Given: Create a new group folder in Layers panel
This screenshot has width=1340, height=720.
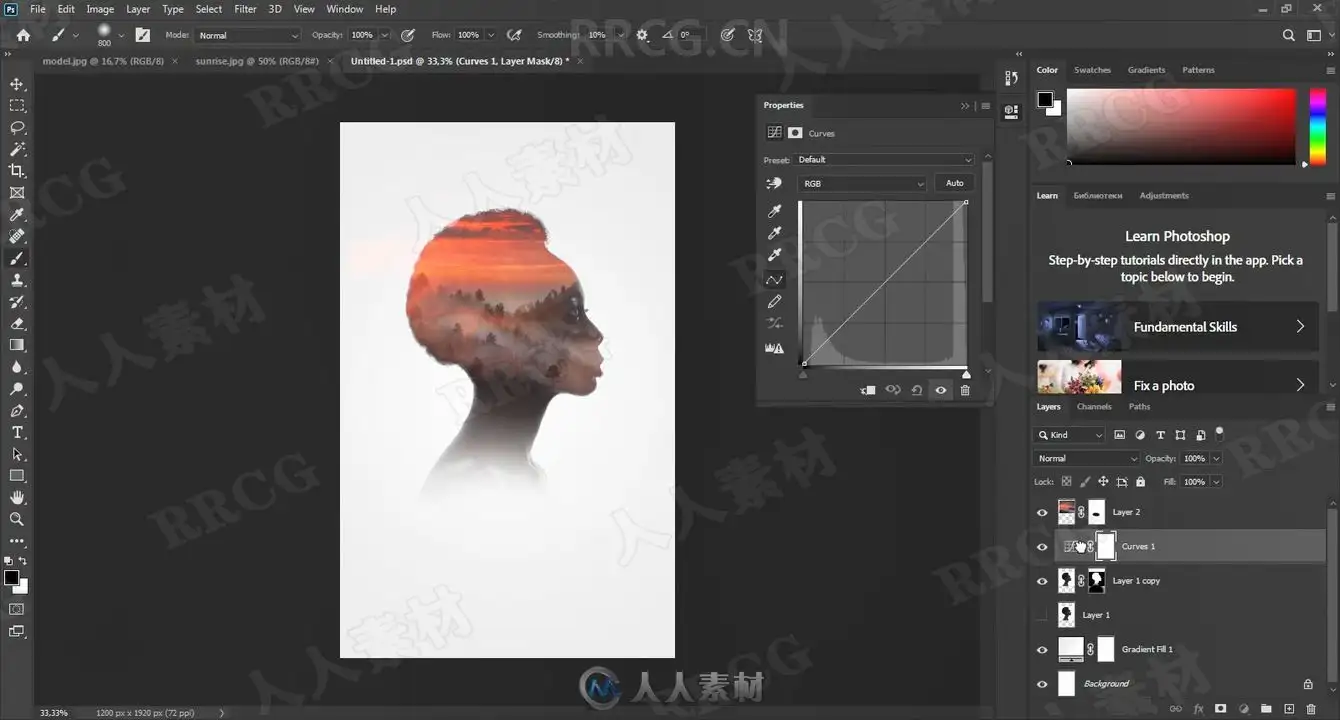Looking at the screenshot, I should pos(1266,709).
